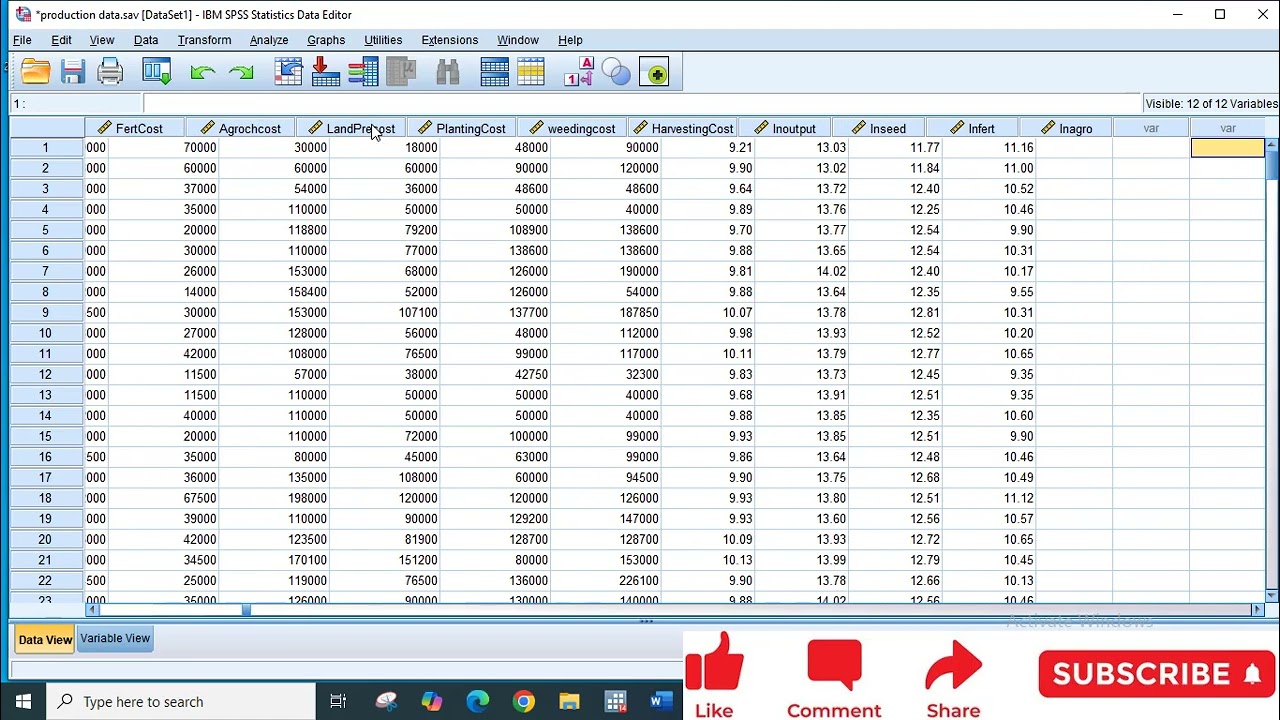Viewport: 1280px width, 720px height.
Task: Switch to the Data View tab
Action: pos(45,639)
